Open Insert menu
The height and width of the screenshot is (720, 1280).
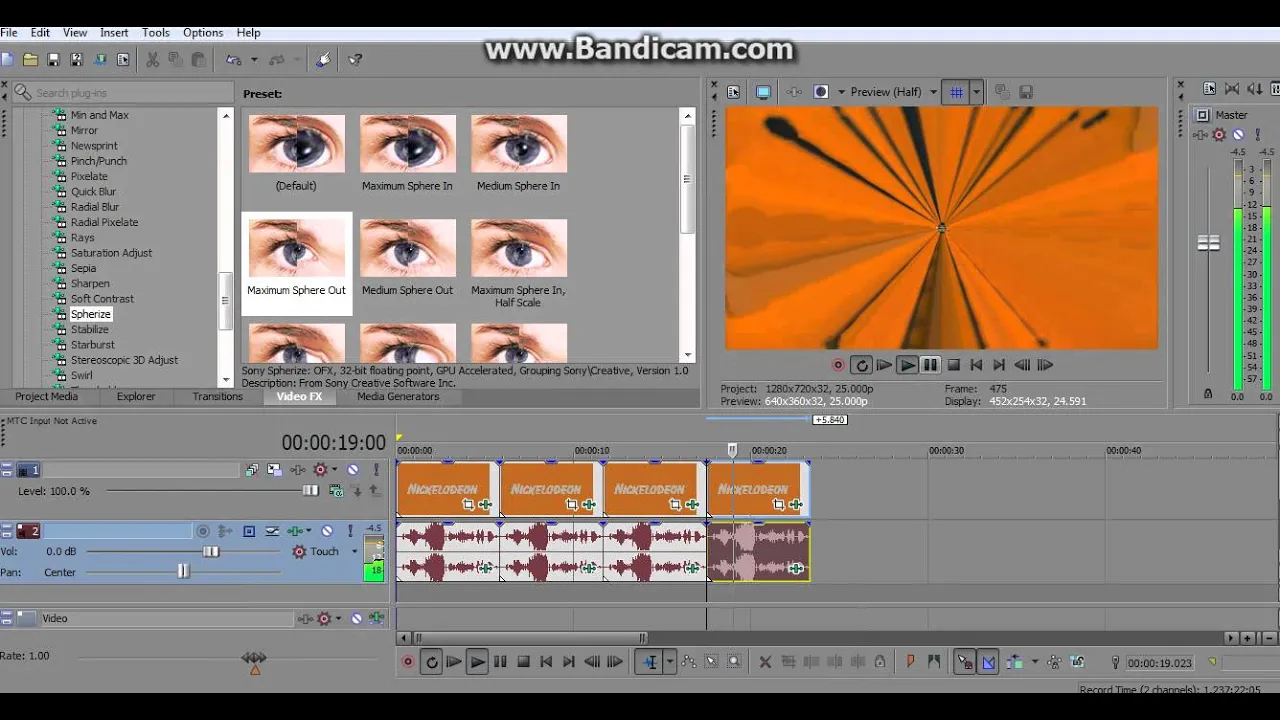[114, 33]
